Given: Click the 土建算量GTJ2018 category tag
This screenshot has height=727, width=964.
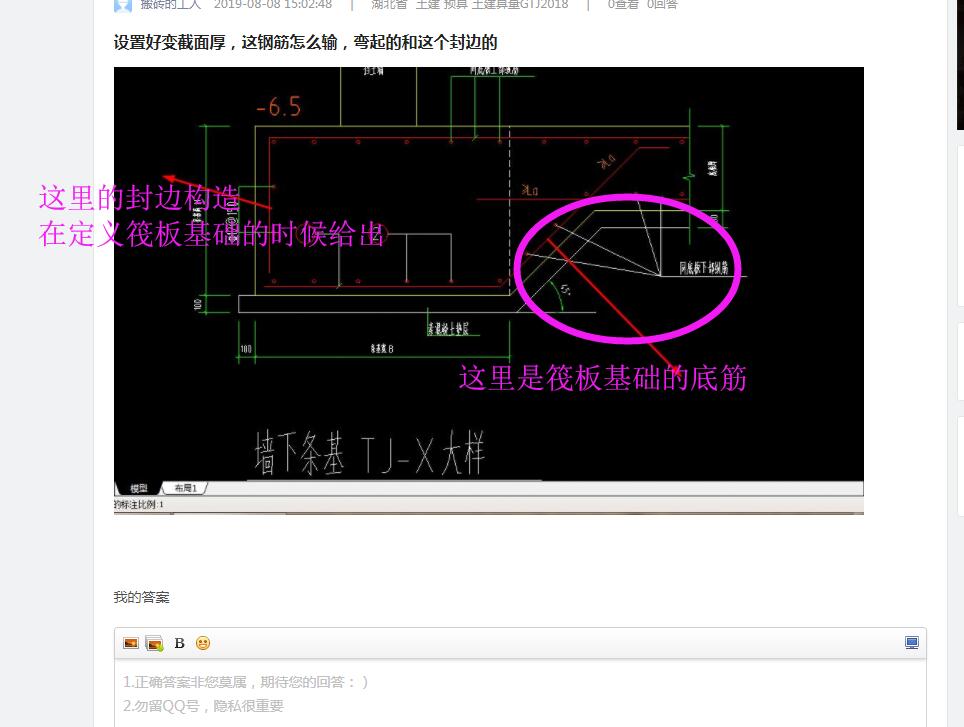Looking at the screenshot, I should [520, 5].
